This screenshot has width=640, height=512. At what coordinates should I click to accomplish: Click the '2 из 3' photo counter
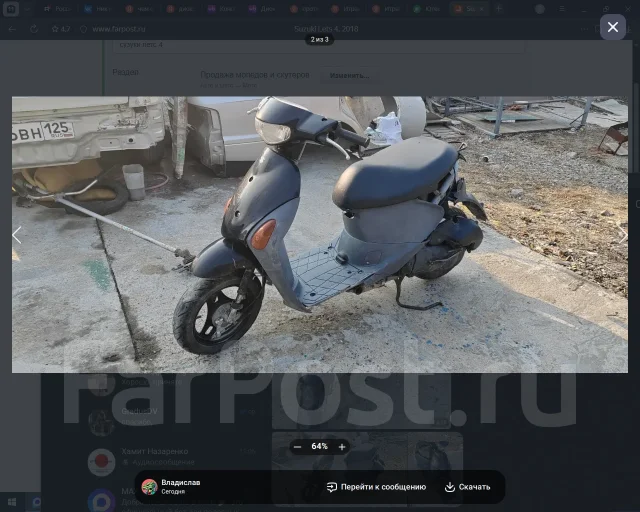(319, 40)
